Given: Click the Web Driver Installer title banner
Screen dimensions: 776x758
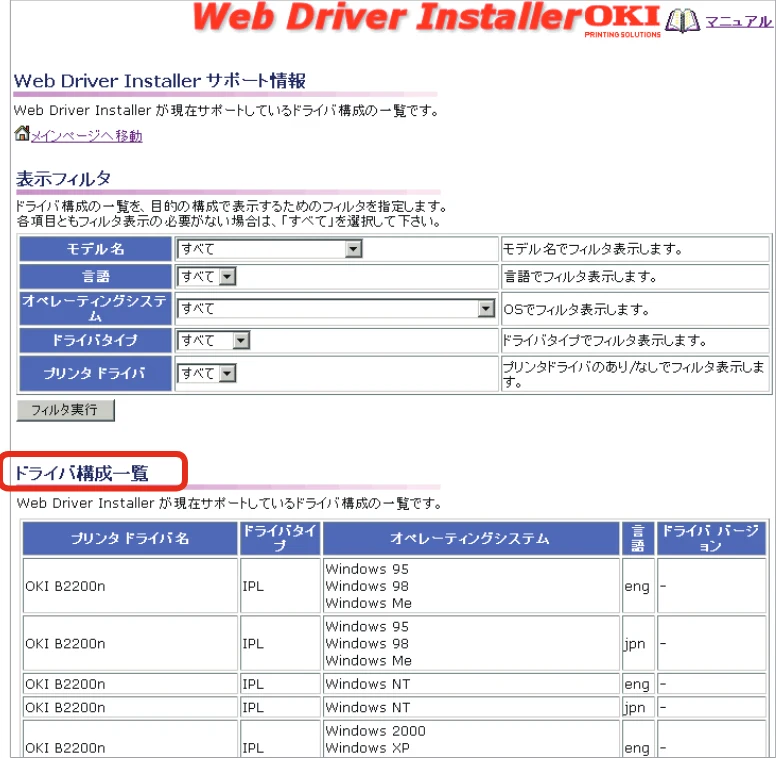Looking at the screenshot, I should pos(387,17).
